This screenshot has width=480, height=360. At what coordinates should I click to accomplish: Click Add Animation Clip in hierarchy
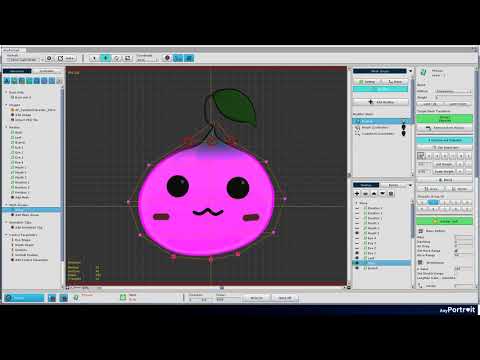click(x=28, y=227)
